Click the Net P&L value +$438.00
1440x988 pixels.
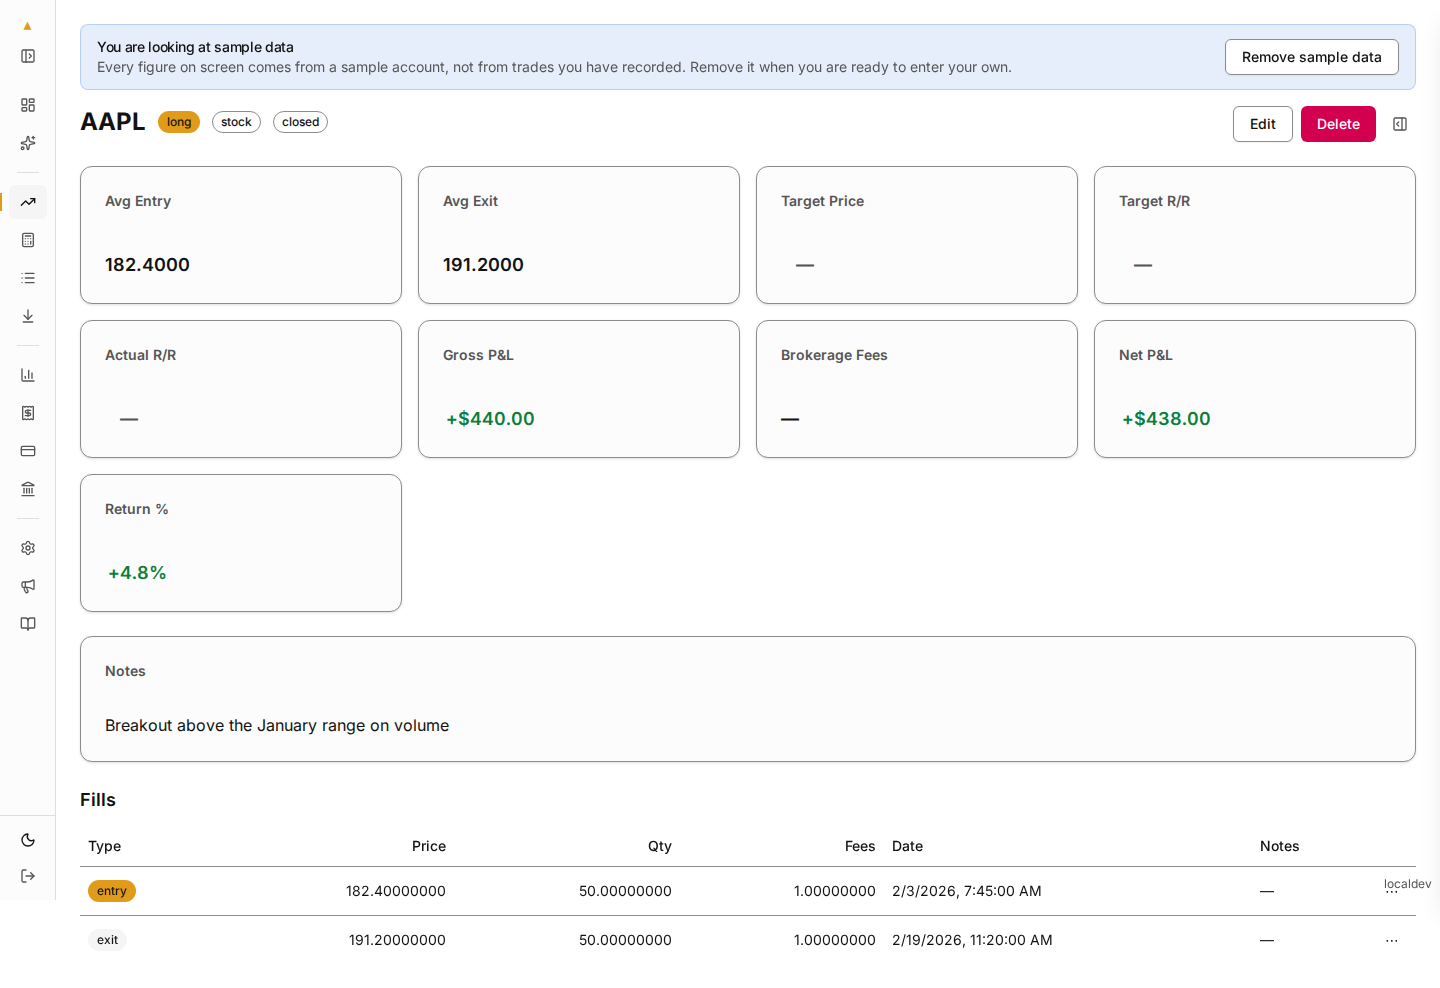point(1166,419)
